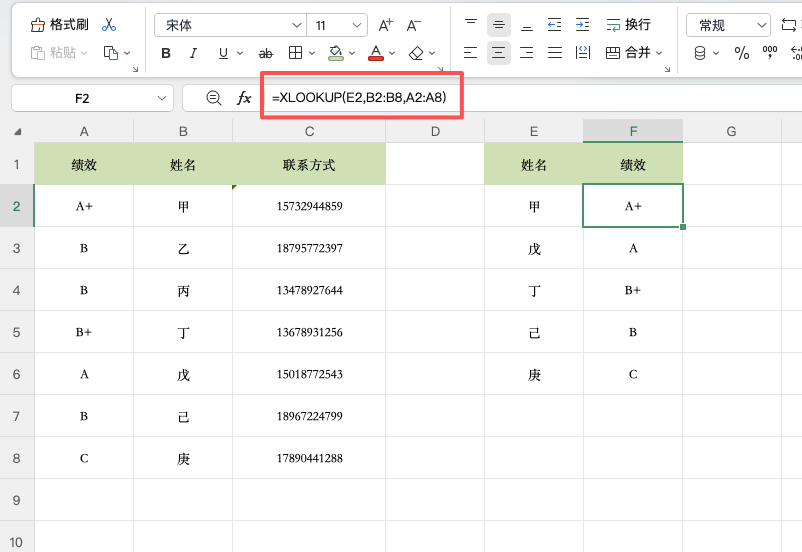Open the Clear options dropdown arrow

pyautogui.click(x=432, y=53)
